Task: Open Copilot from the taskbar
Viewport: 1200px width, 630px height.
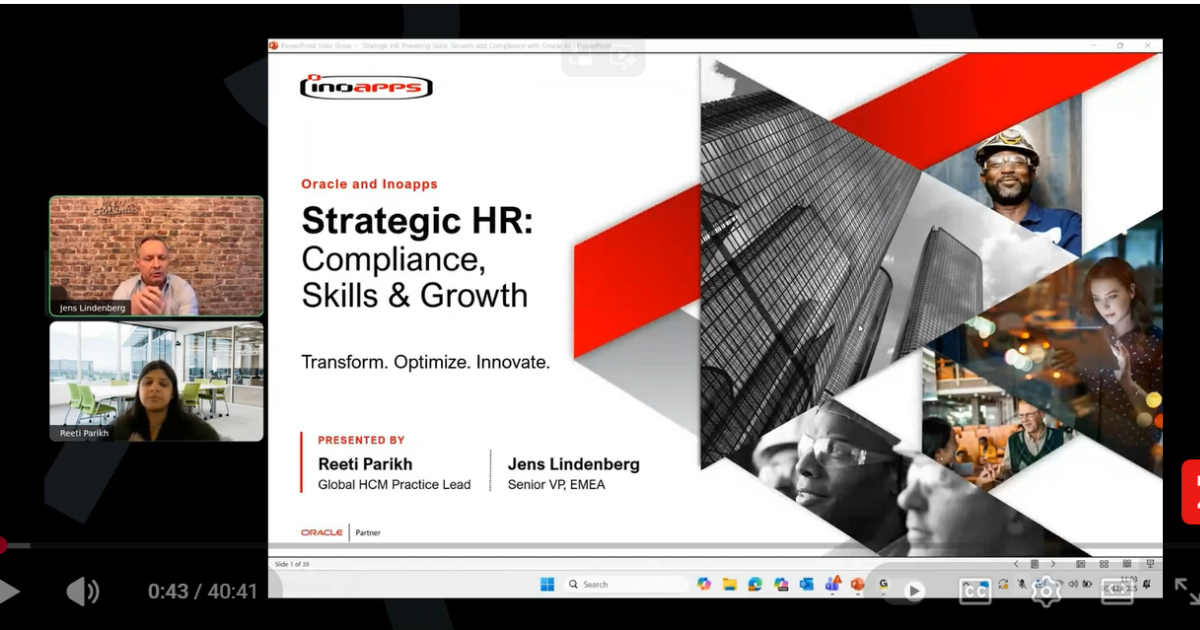Action: click(x=704, y=584)
